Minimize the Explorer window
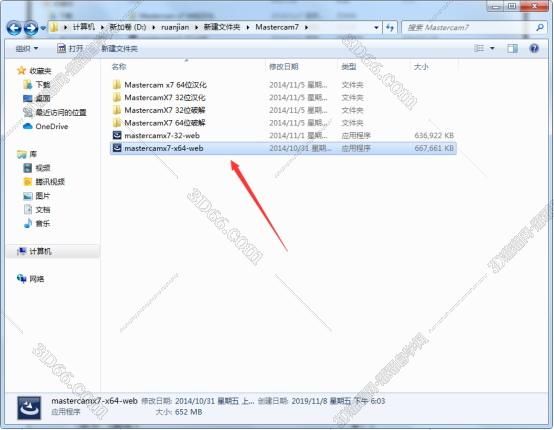 [x=495, y=6]
